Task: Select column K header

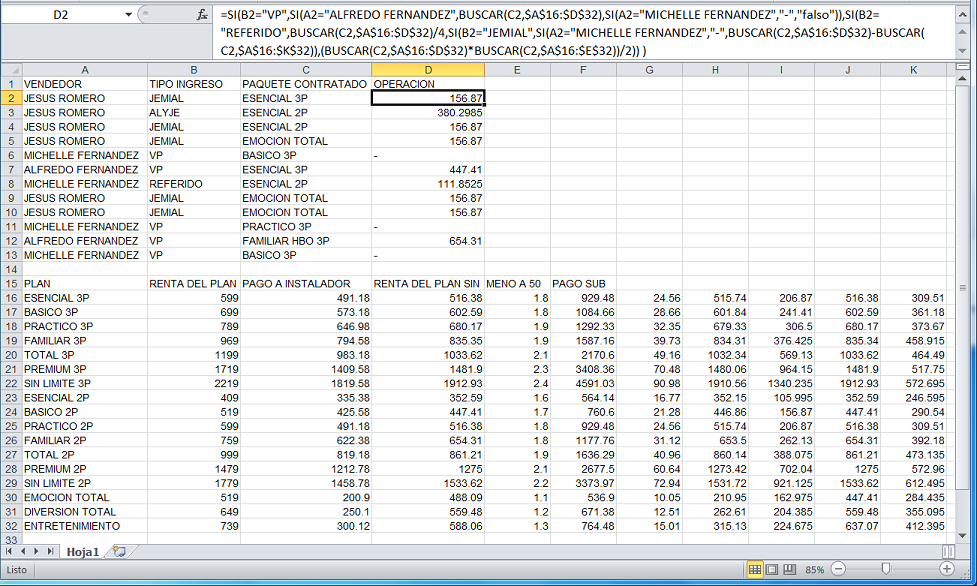Action: pyautogui.click(x=913, y=70)
